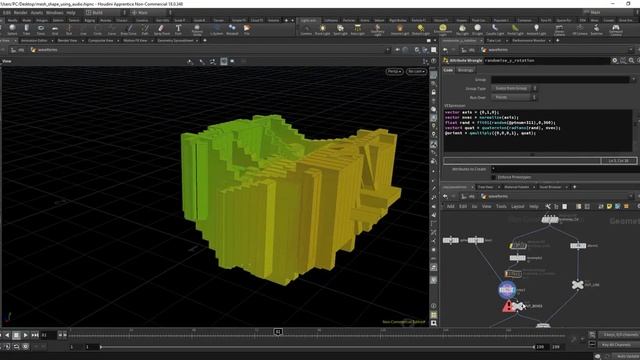Click the stop playback button
This screenshot has height=360, width=640.
click(x=16, y=335)
